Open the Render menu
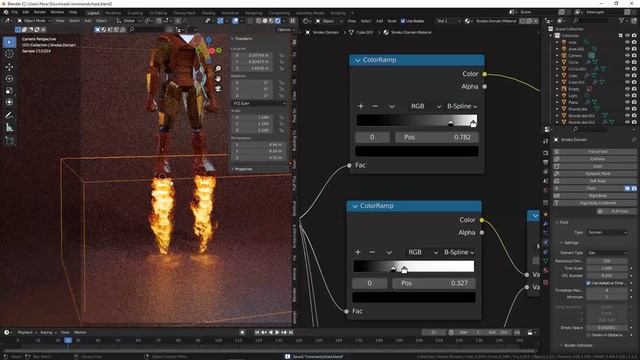The height and width of the screenshot is (360, 640). (x=40, y=12)
